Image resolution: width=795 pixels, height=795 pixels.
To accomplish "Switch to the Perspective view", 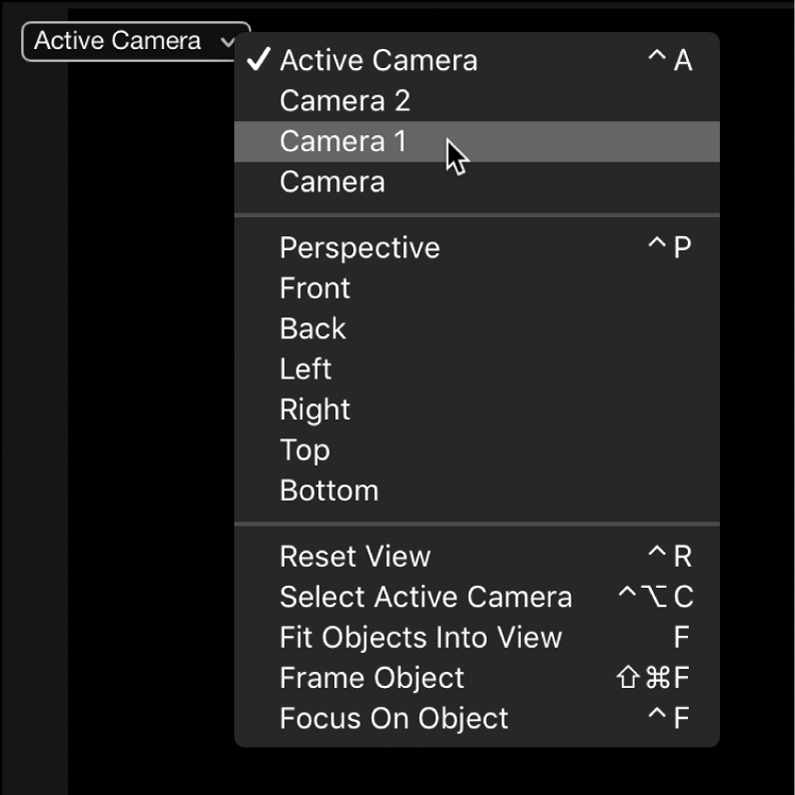I will point(359,248).
